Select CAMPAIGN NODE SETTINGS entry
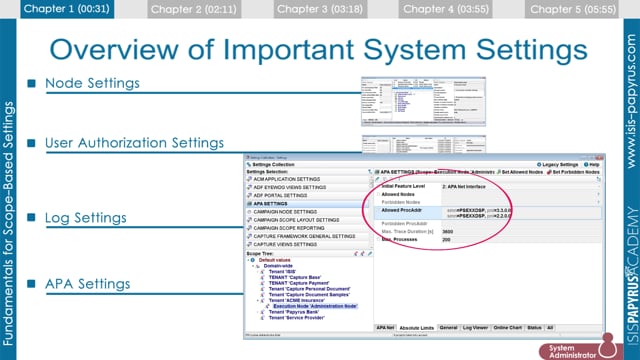Image resolution: width=640 pixels, height=360 pixels. (x=285, y=212)
